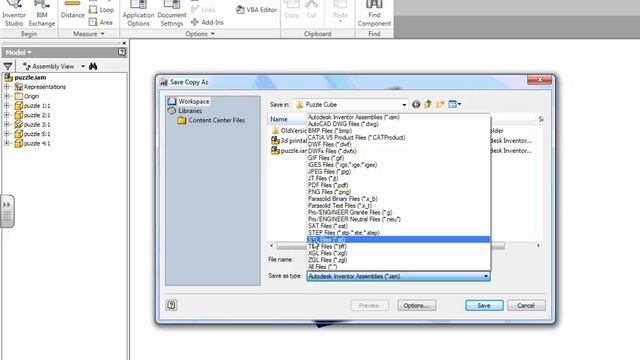Image resolution: width=640 pixels, height=360 pixels.
Task: Click the Options... button
Action: point(417,305)
